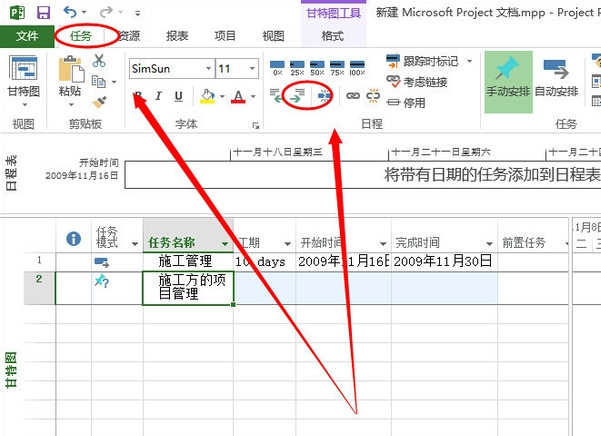Image resolution: width=601 pixels, height=436 pixels.
Task: Click the red font color A button
Action: pyautogui.click(x=238, y=97)
